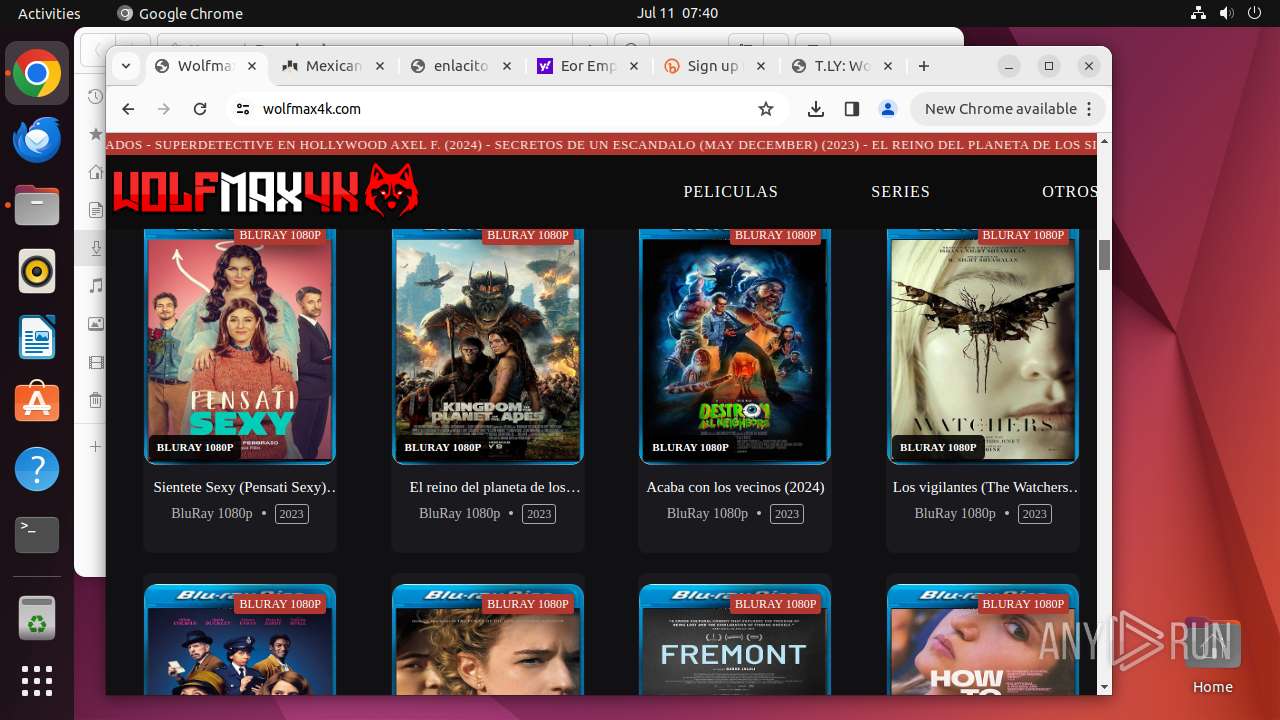Close the enlacito tab
The height and width of the screenshot is (720, 1280).
point(506,66)
